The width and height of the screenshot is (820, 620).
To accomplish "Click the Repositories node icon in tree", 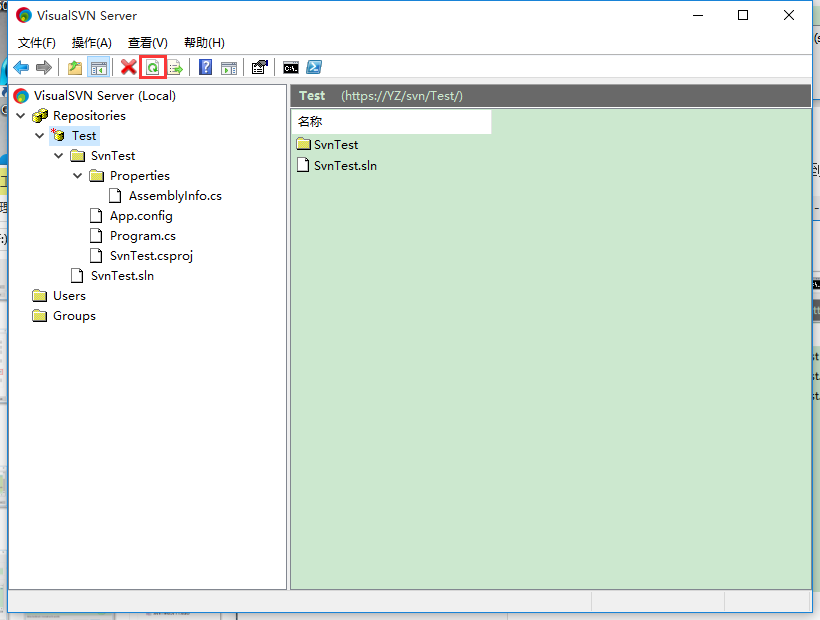I will 40,116.
